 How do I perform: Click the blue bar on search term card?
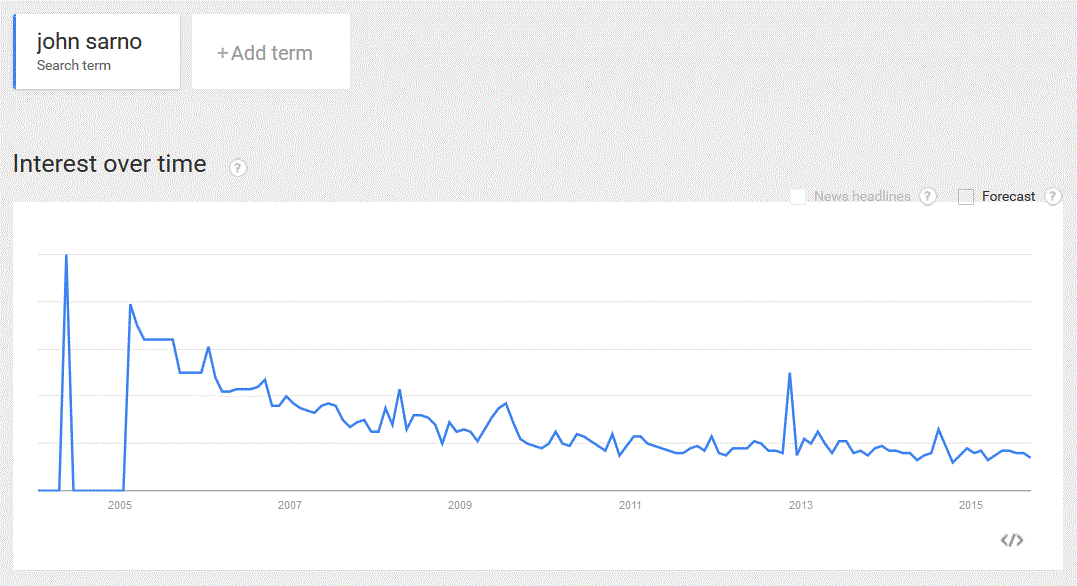(x=14, y=52)
